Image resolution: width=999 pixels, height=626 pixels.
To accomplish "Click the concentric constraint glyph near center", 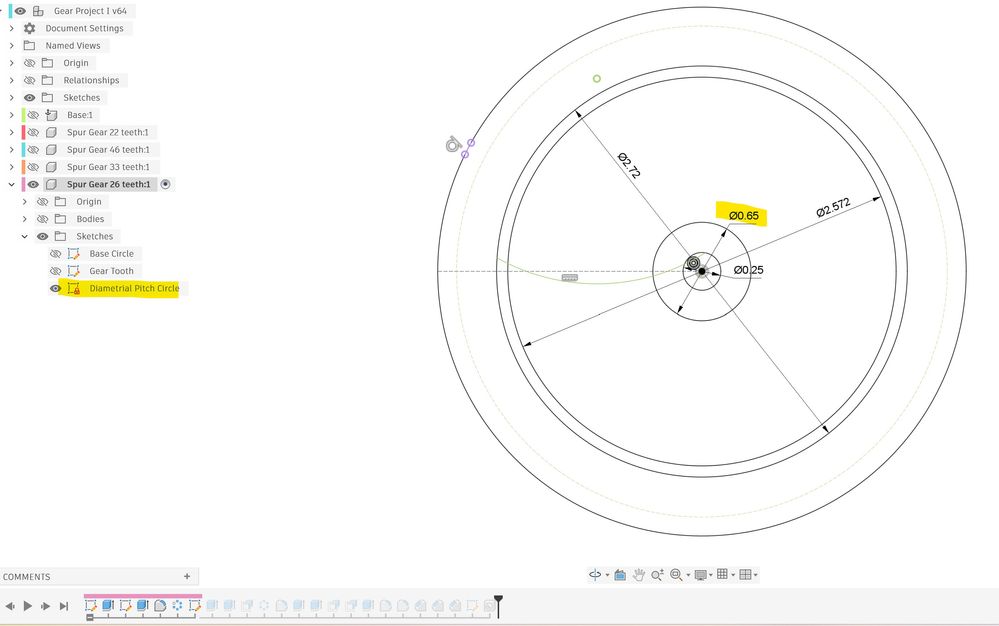I will click(693, 262).
